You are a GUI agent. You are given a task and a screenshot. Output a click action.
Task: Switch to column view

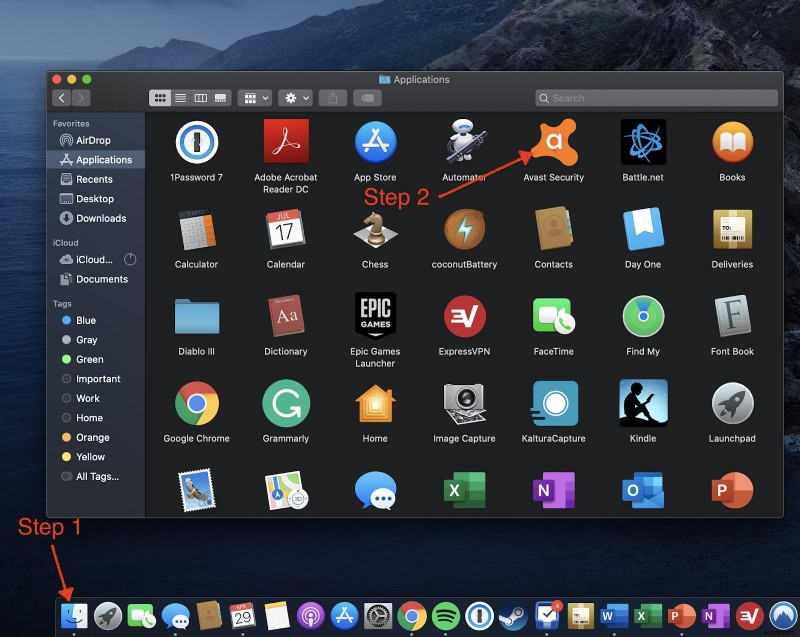click(199, 98)
